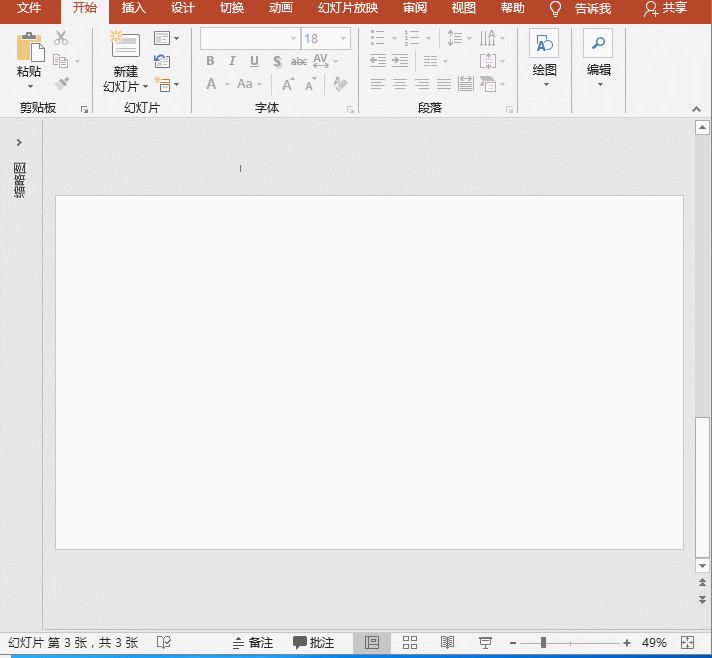
Task: Toggle text Shadow effect
Action: pyautogui.click(x=277, y=61)
